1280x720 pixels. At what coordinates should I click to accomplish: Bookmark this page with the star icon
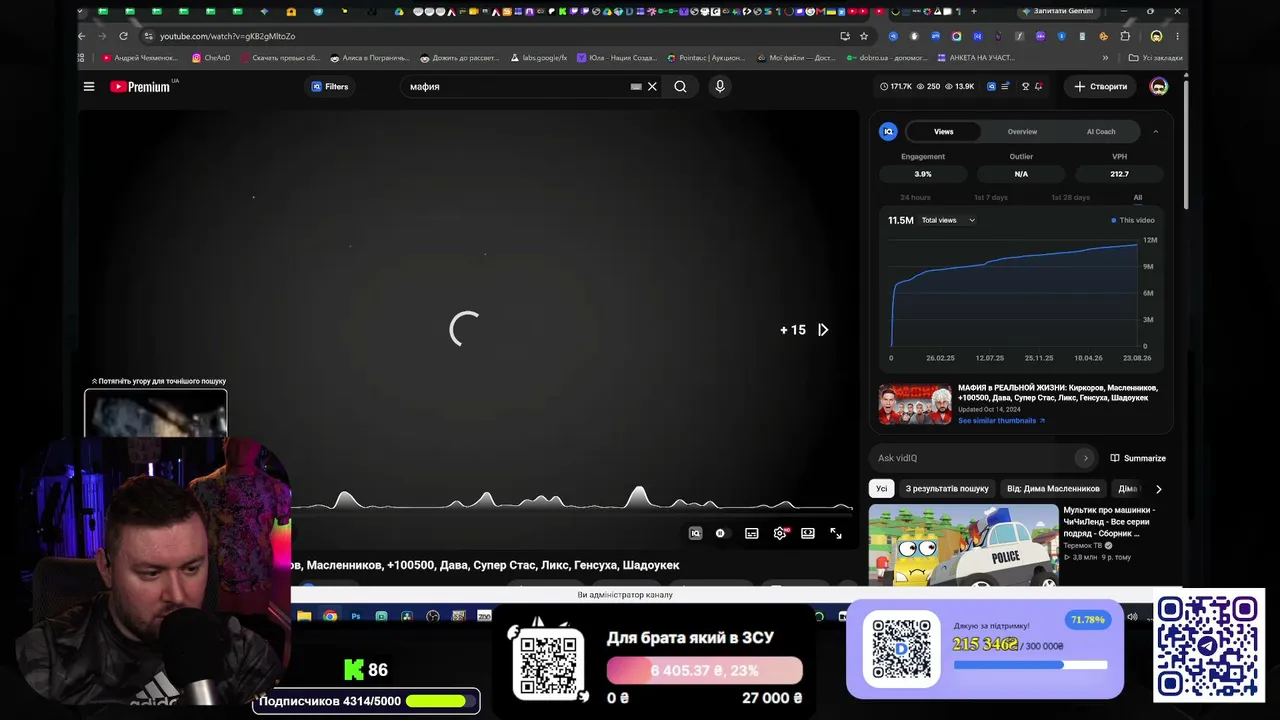[x=864, y=36]
